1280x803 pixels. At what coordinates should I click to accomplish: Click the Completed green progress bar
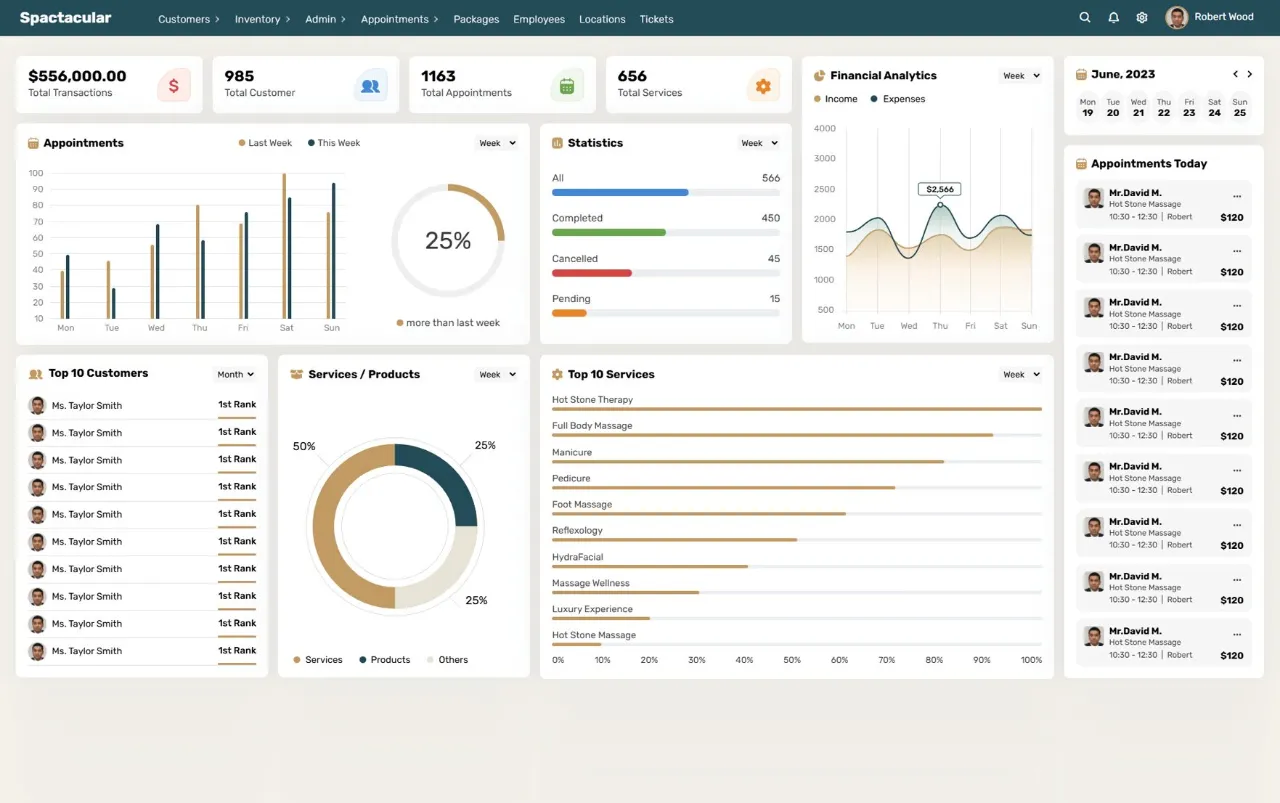(x=609, y=232)
